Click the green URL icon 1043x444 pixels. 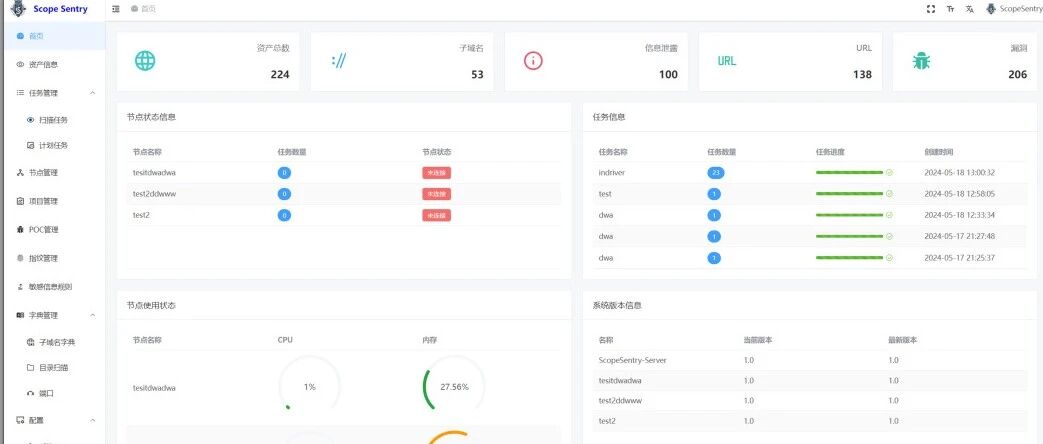pyautogui.click(x=726, y=61)
